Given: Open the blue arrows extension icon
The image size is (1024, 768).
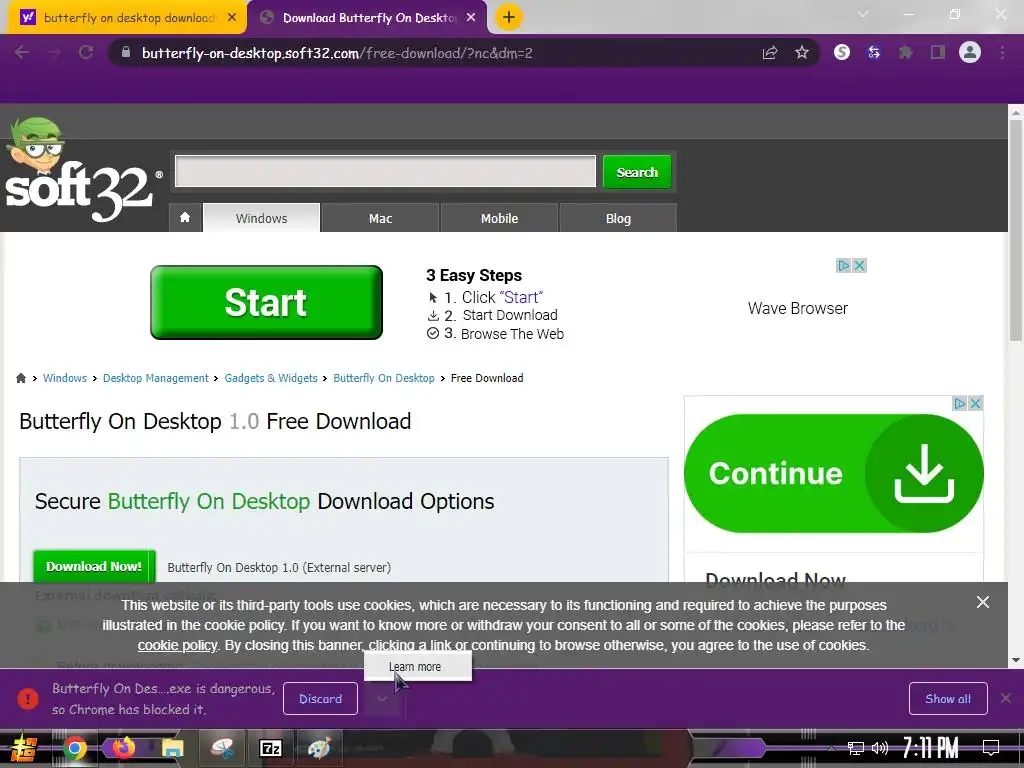Looking at the screenshot, I should (x=874, y=52).
